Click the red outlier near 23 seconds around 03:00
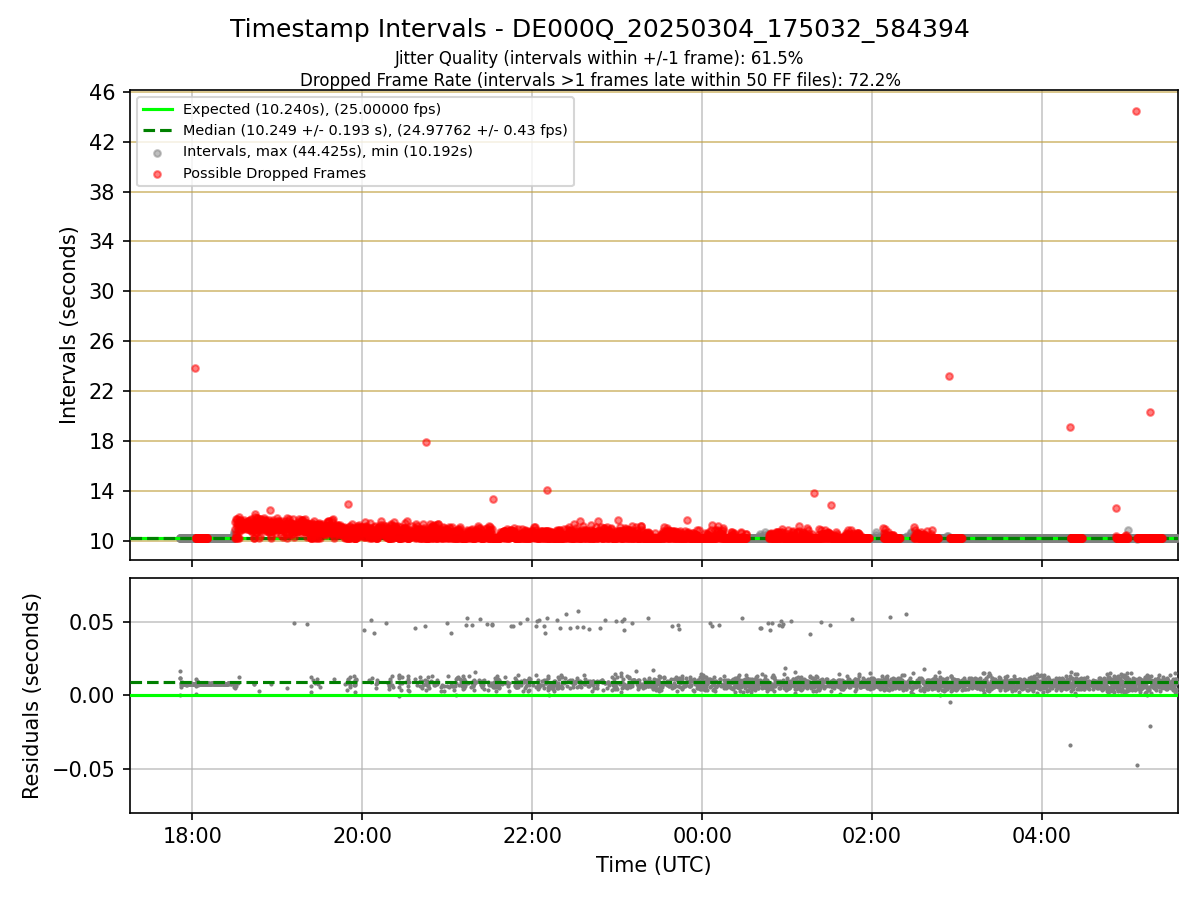The width and height of the screenshot is (1200, 900). (x=949, y=376)
